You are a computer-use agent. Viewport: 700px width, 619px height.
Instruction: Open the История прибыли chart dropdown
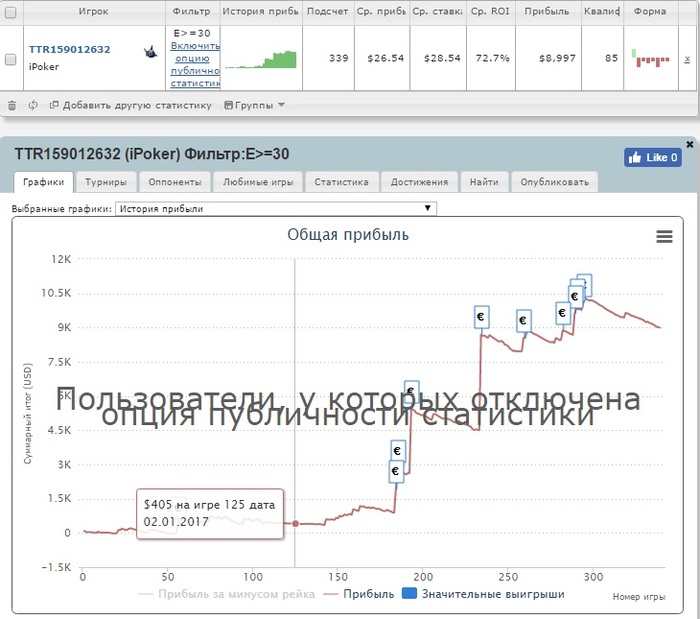click(276, 208)
